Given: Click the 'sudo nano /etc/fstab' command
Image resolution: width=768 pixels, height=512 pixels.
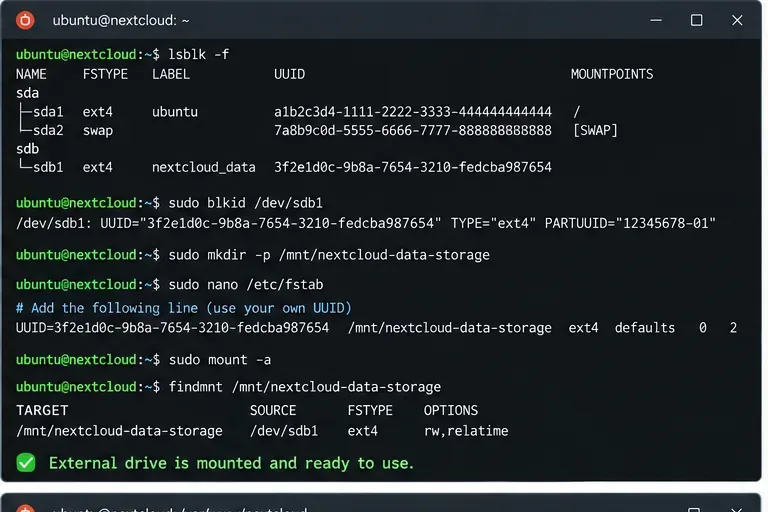Looking at the screenshot, I should 246,285.
